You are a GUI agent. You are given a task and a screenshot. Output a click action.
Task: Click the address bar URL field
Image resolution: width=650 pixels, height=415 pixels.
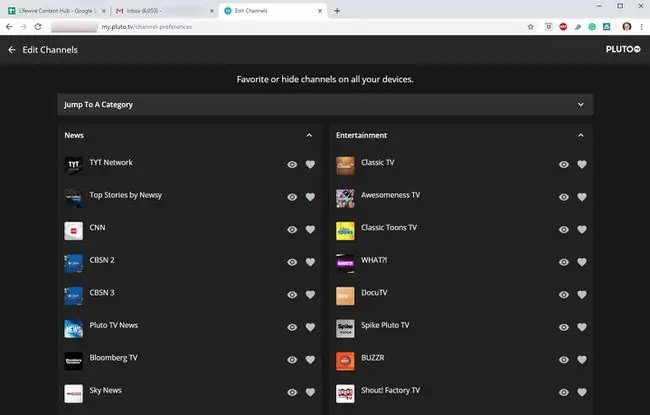point(286,27)
